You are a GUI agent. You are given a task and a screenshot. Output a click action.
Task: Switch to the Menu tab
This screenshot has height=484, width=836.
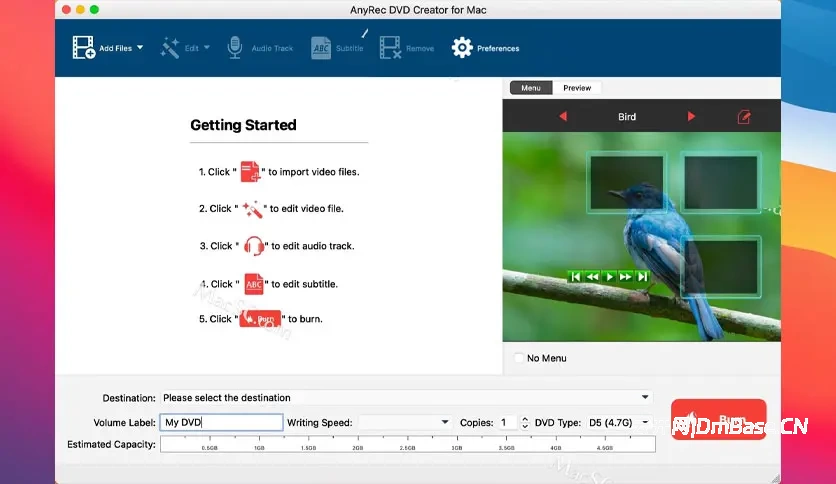[x=530, y=88]
